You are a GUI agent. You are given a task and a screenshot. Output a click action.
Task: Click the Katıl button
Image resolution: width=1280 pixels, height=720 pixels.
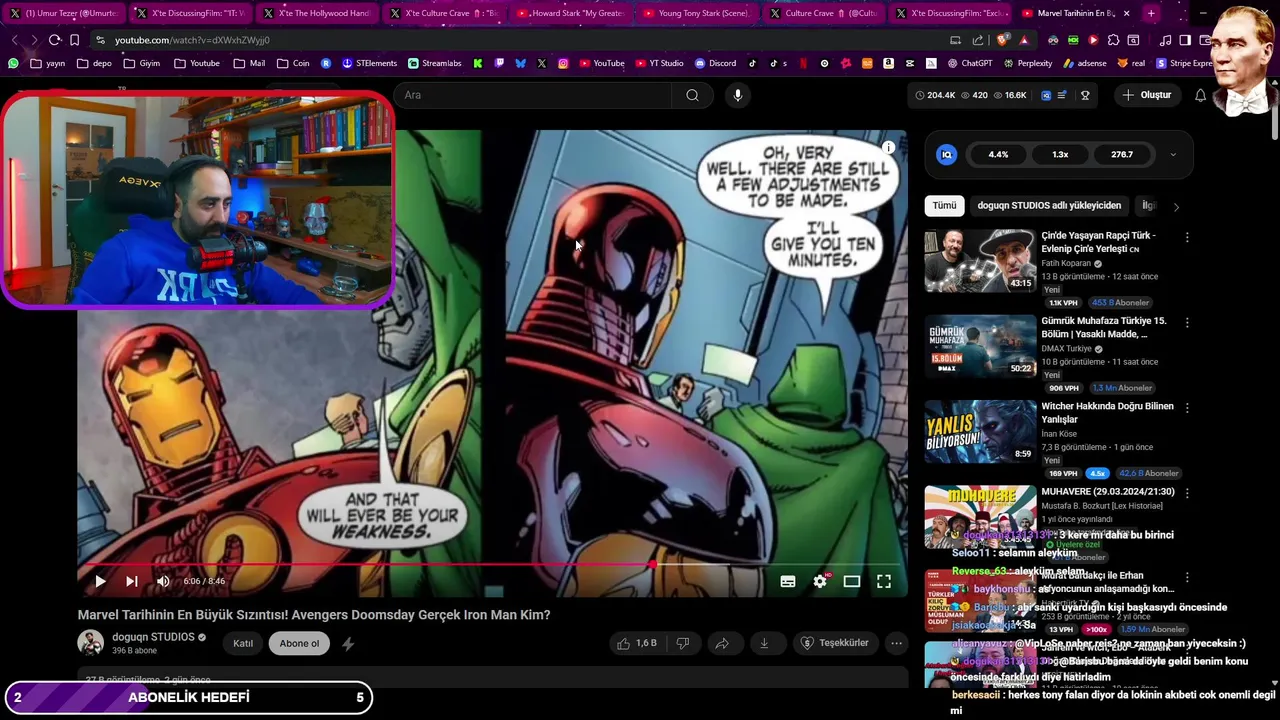click(x=243, y=643)
